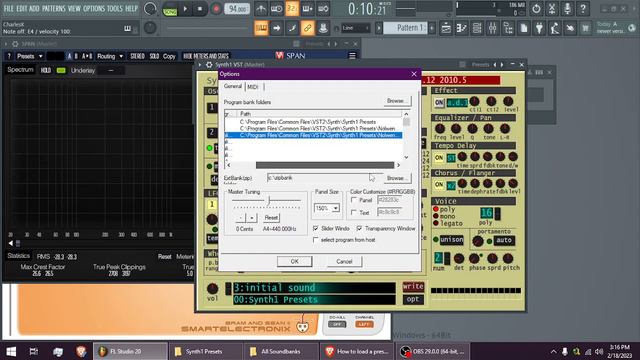
Task: Open the Mixer view icon
Action: pyautogui.click(x=492, y=28)
